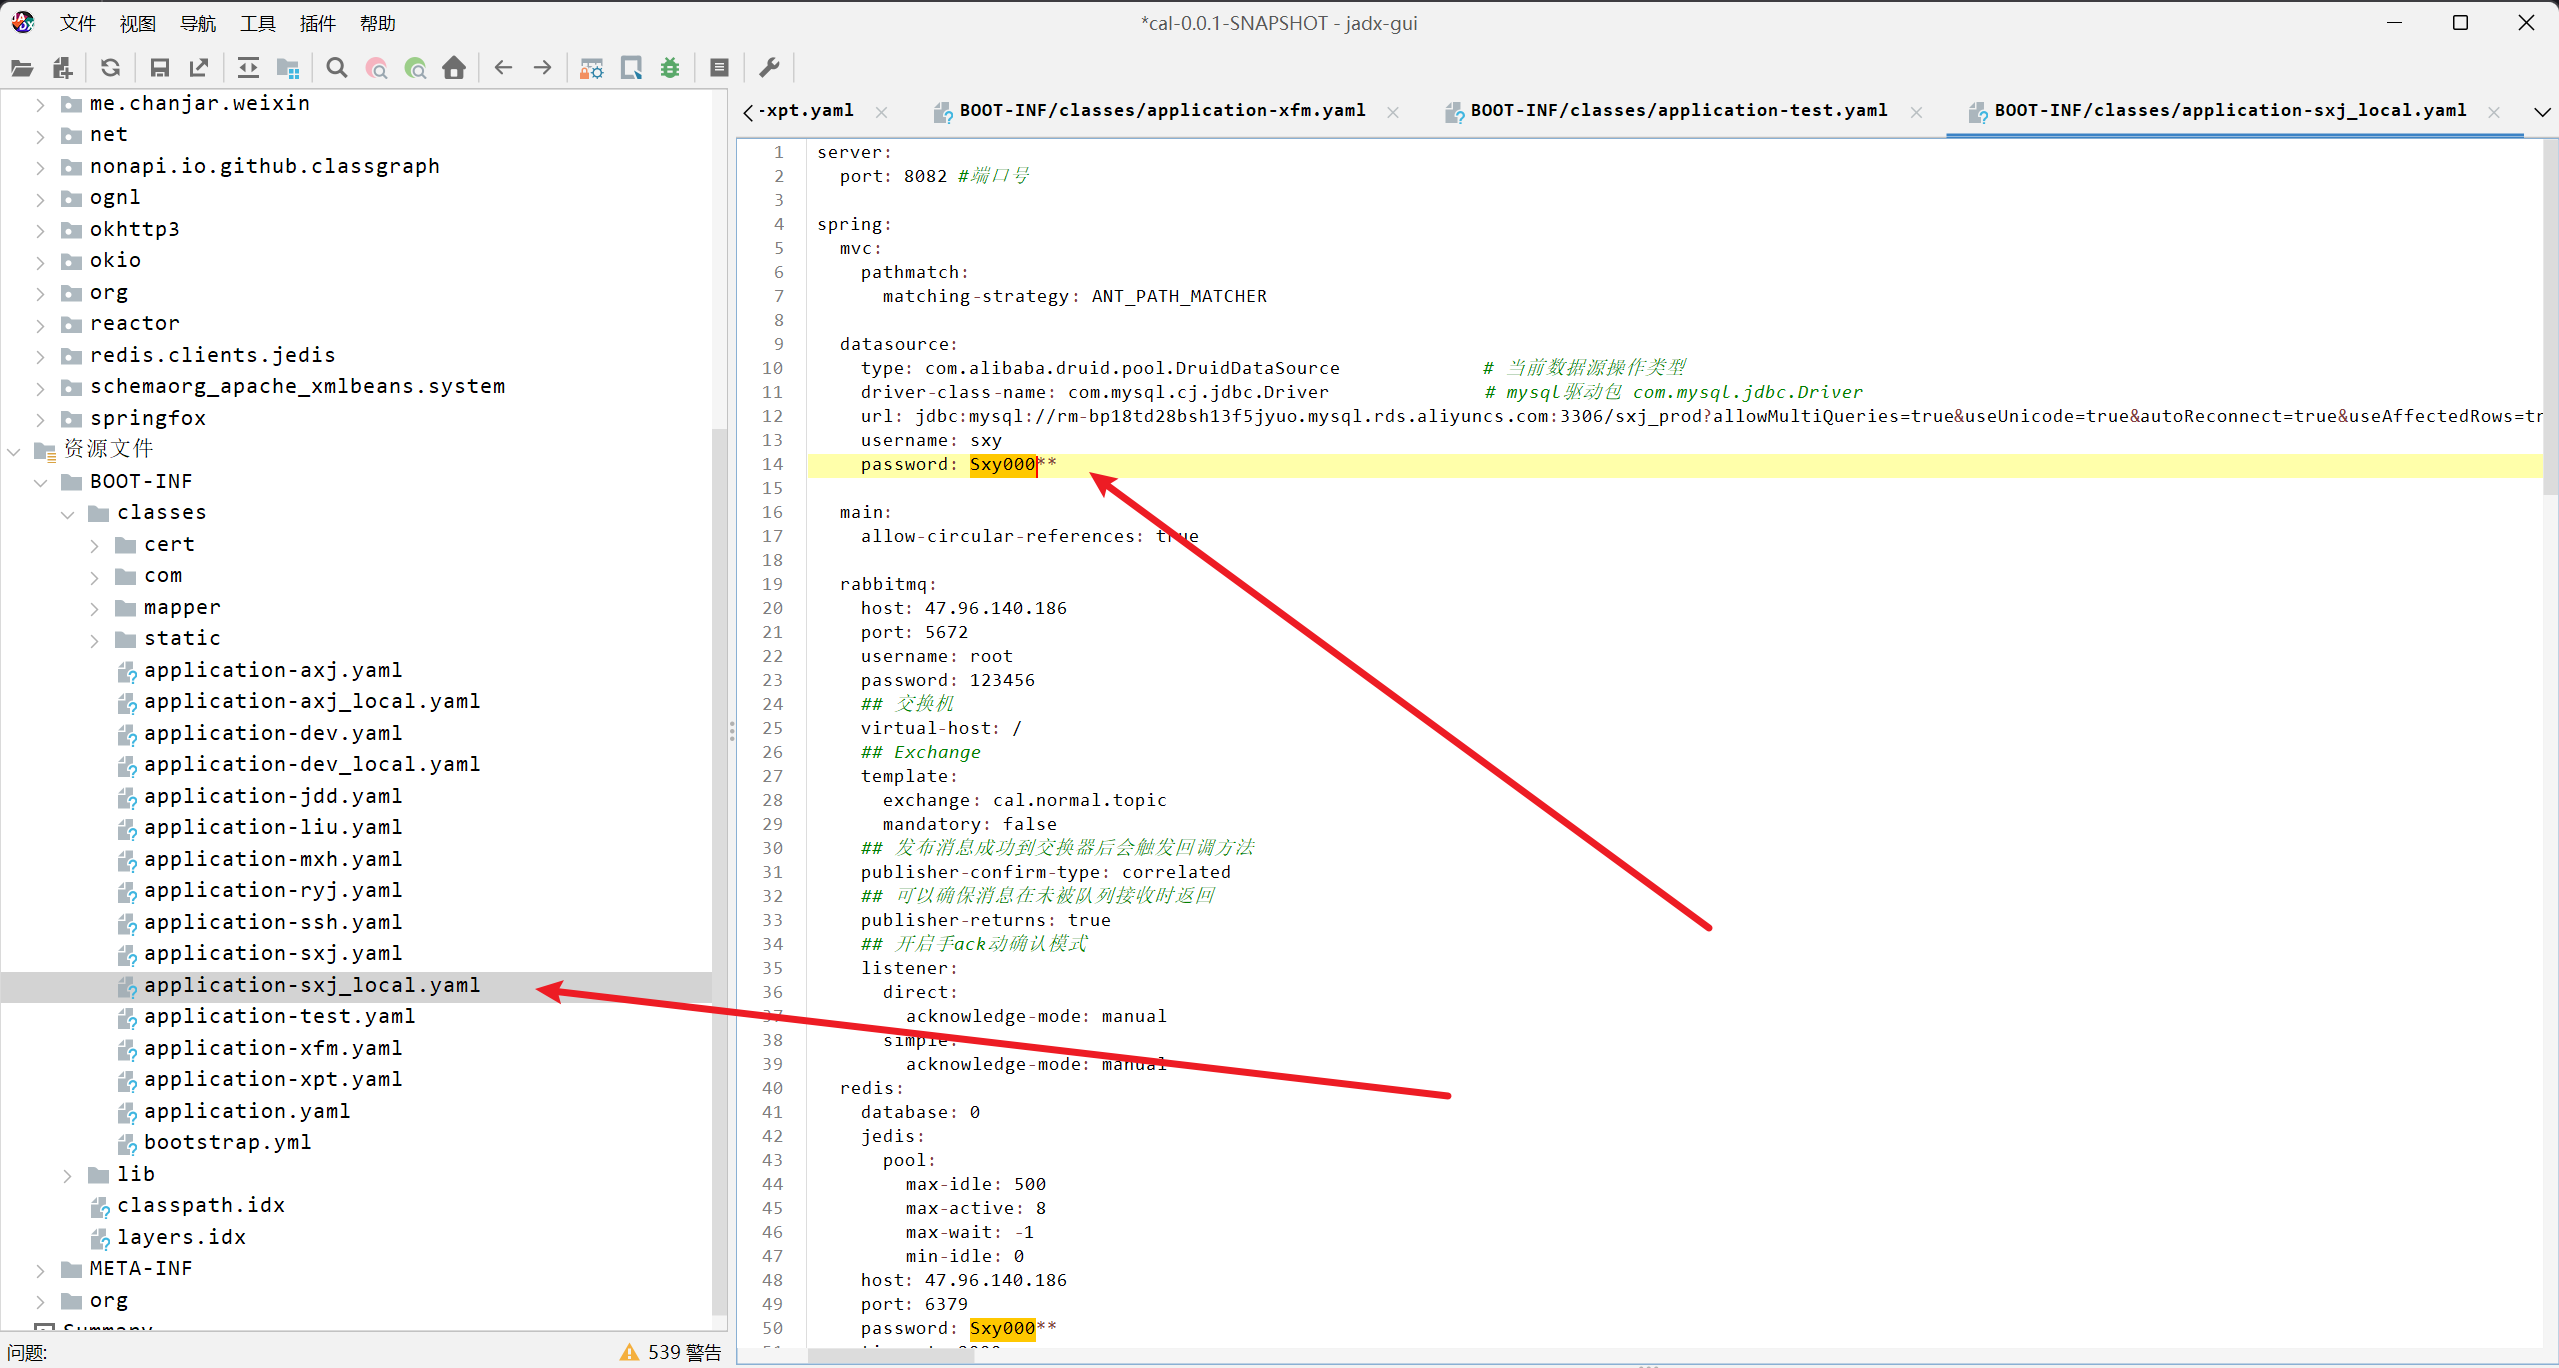The image size is (2559, 1368).
Task: Collapse the BOOT-INF tree folder
Action: (41, 482)
